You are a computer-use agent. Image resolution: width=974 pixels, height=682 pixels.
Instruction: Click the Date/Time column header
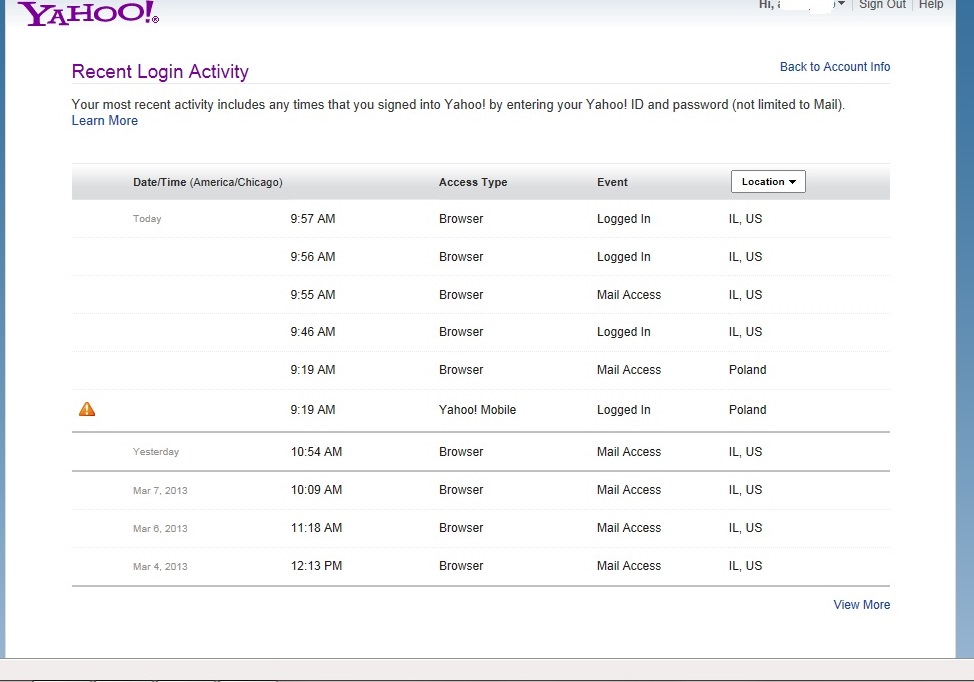pos(207,182)
